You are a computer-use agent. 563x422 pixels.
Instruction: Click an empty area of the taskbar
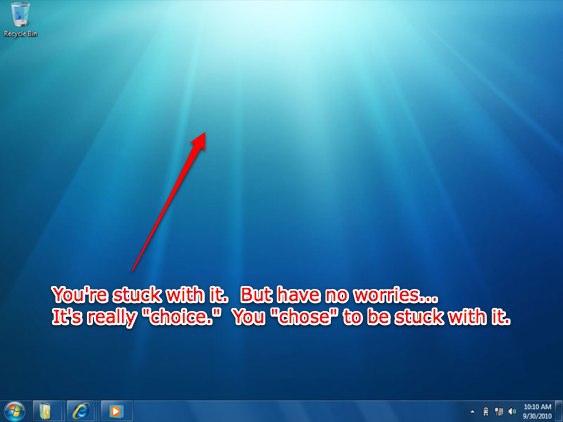point(287,411)
